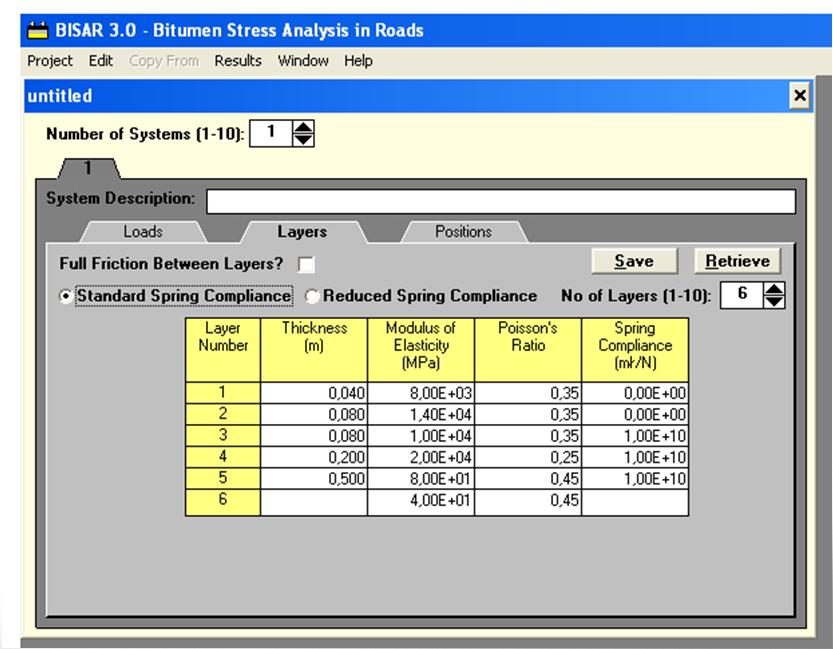The height and width of the screenshot is (649, 833).
Task: Select layer 5 row header
Action: [223, 479]
